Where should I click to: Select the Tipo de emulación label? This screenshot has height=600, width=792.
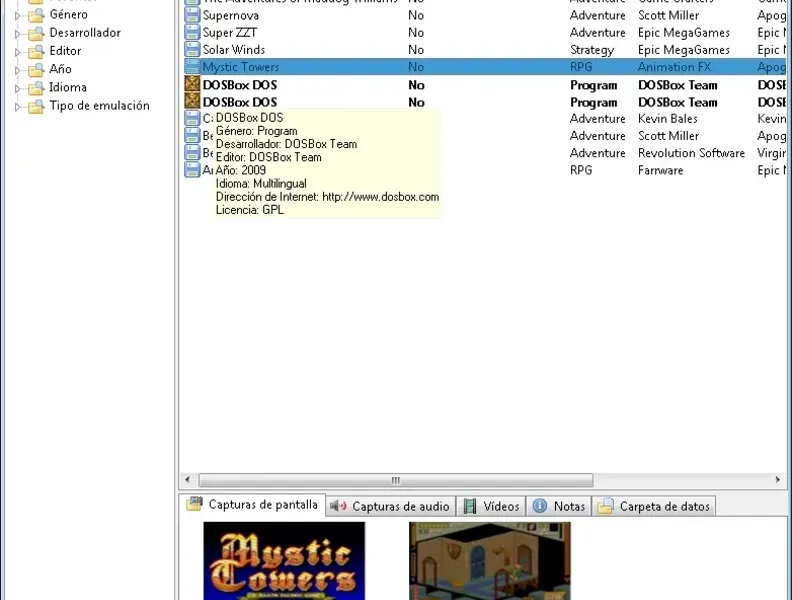[x=100, y=106]
